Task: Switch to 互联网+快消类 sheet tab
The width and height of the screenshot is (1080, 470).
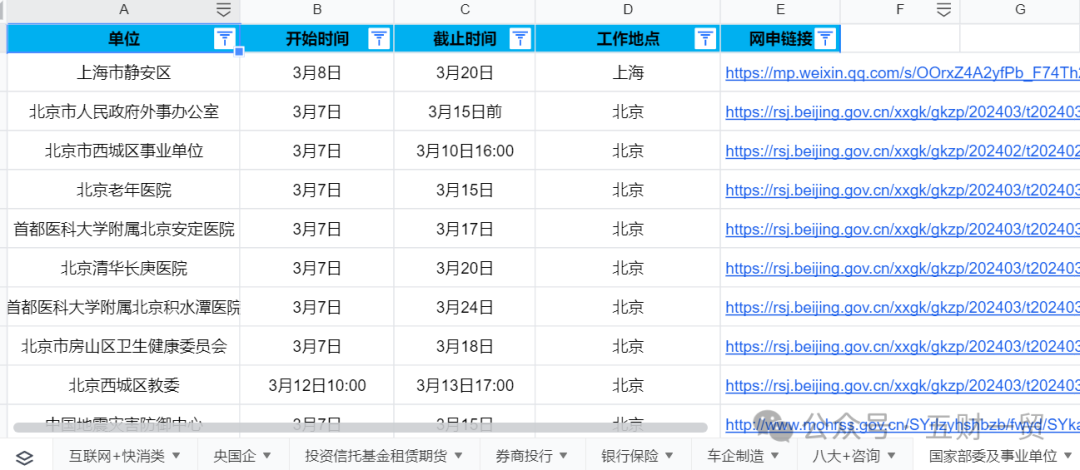Action: pyautogui.click(x=117, y=456)
